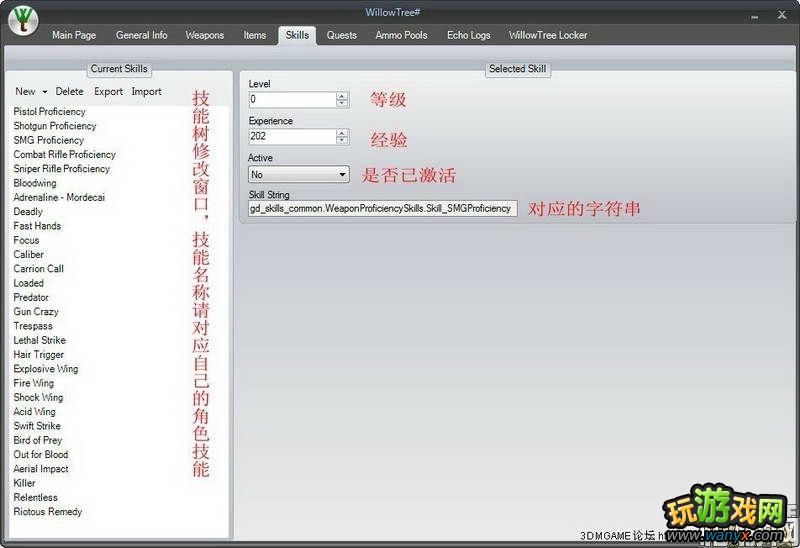Image resolution: width=800 pixels, height=548 pixels.
Task: Select the Trespass skill
Action: click(33, 326)
